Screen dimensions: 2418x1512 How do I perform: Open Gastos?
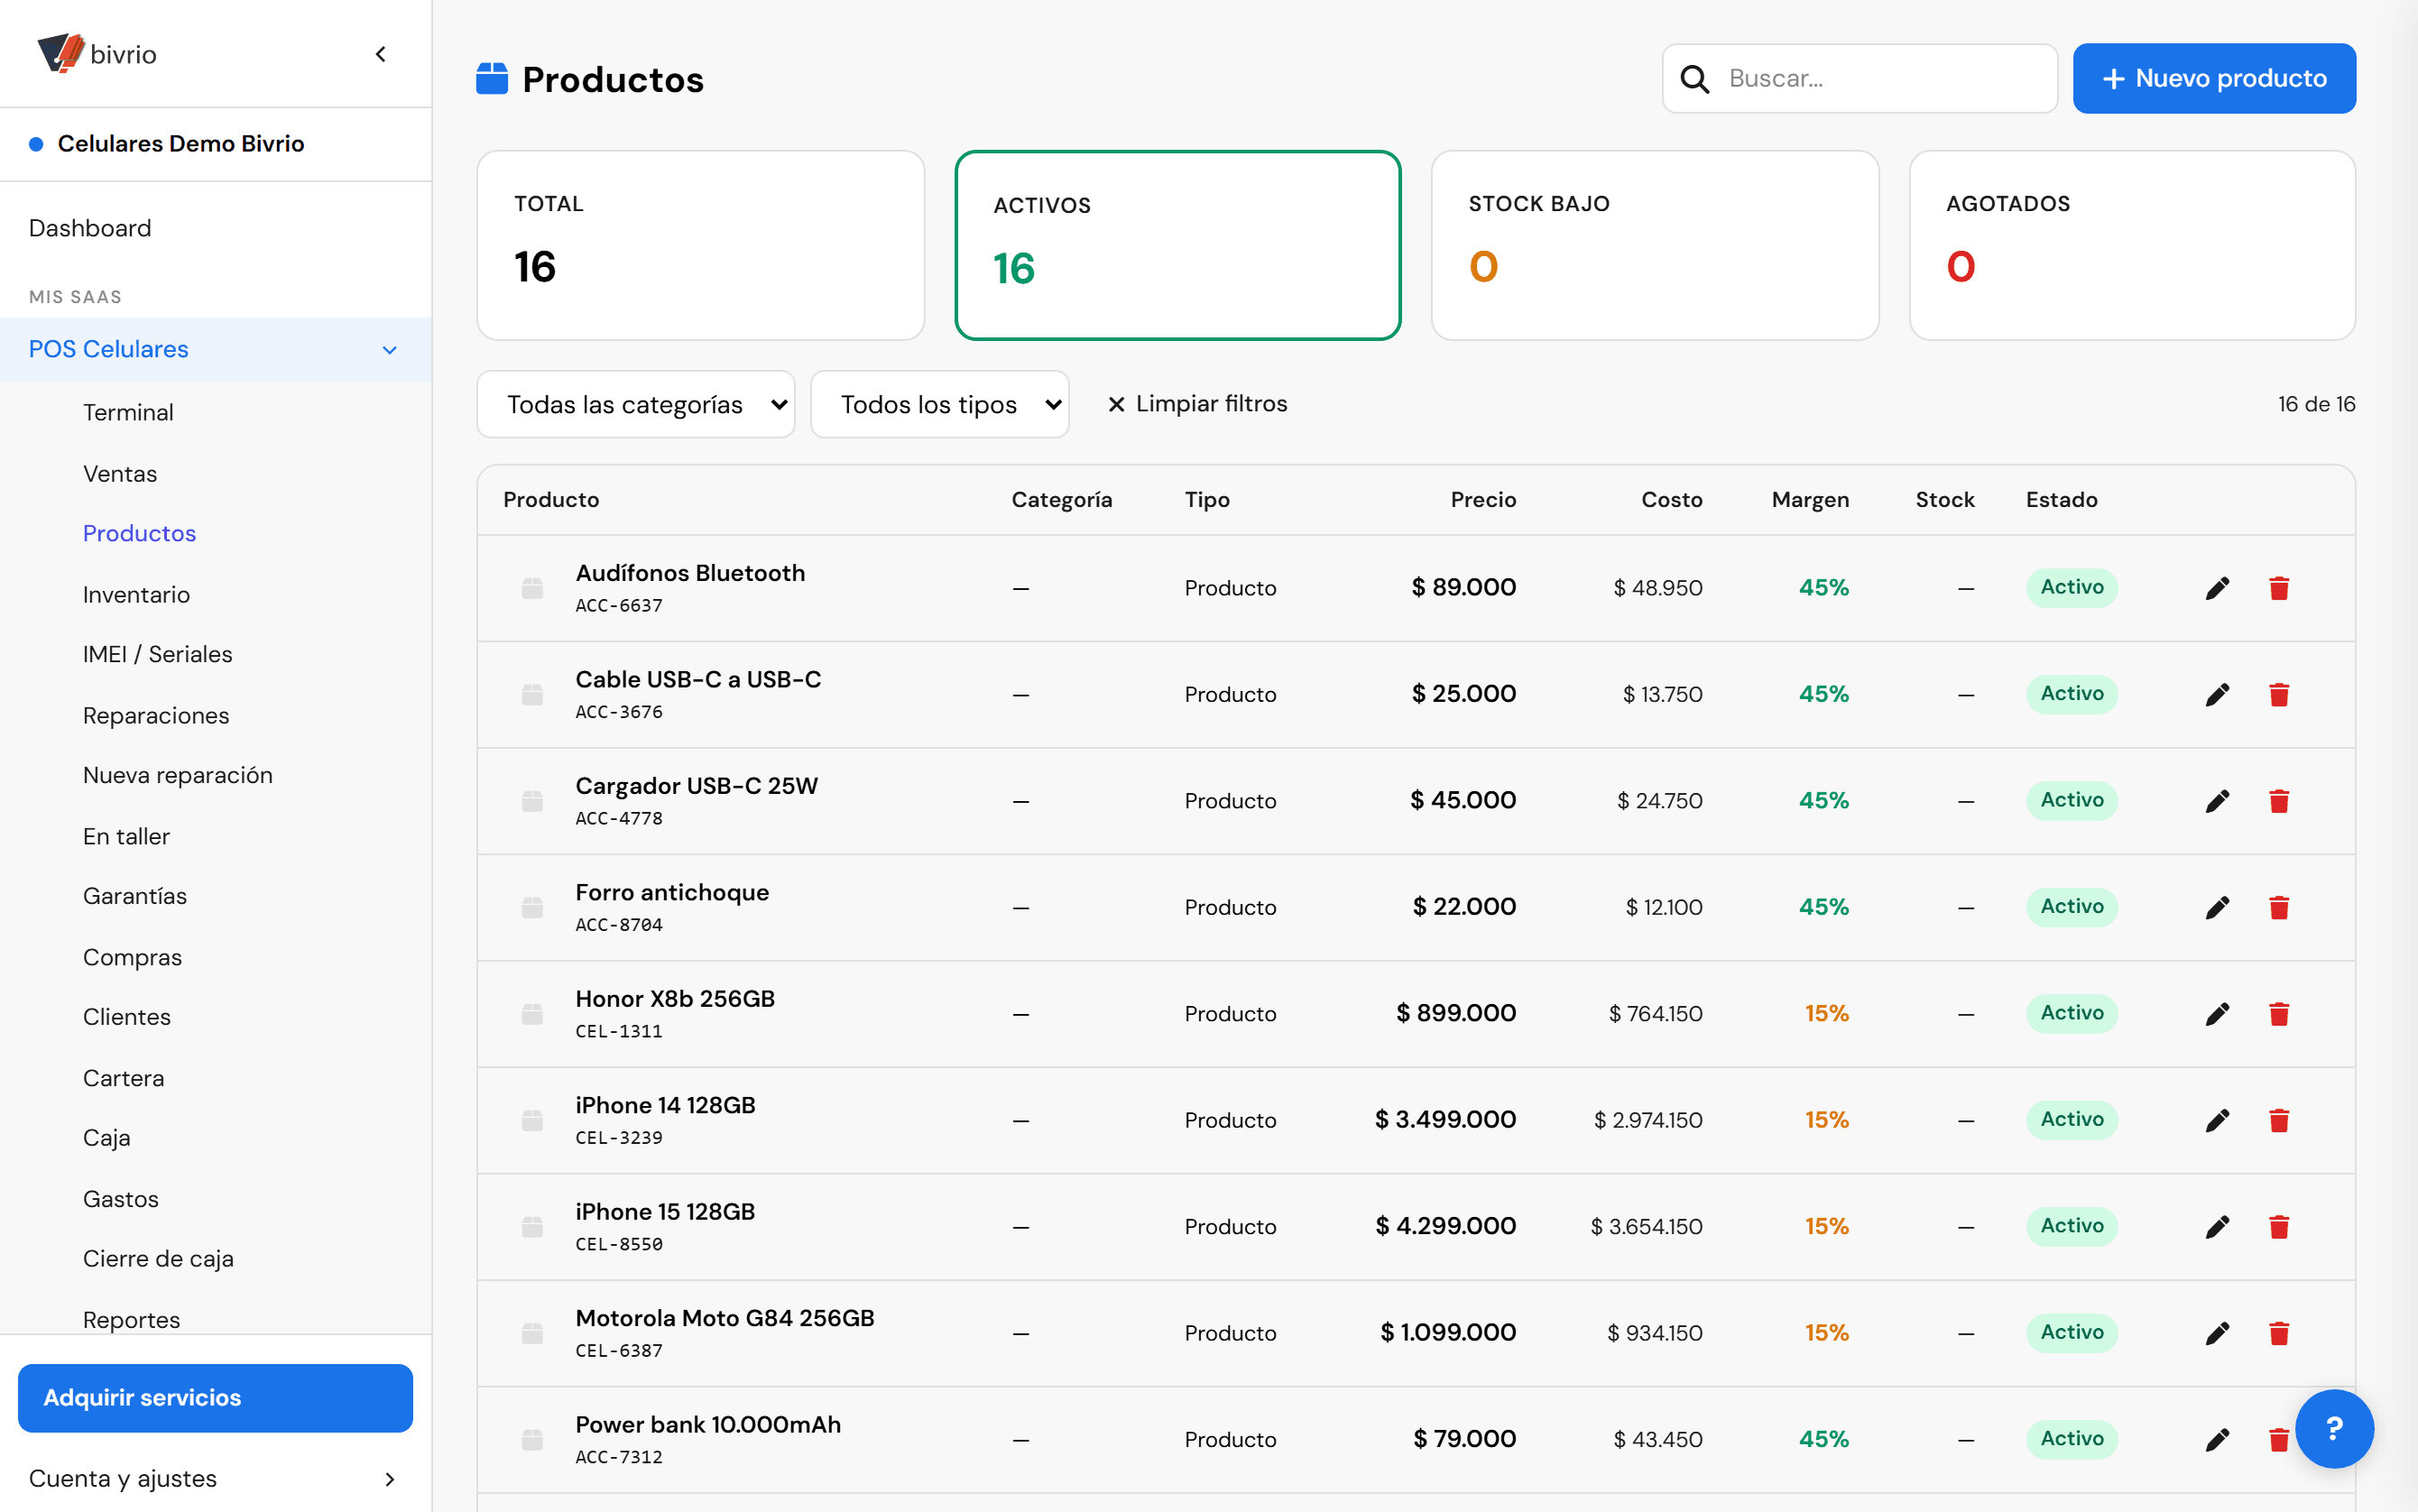(x=120, y=1199)
